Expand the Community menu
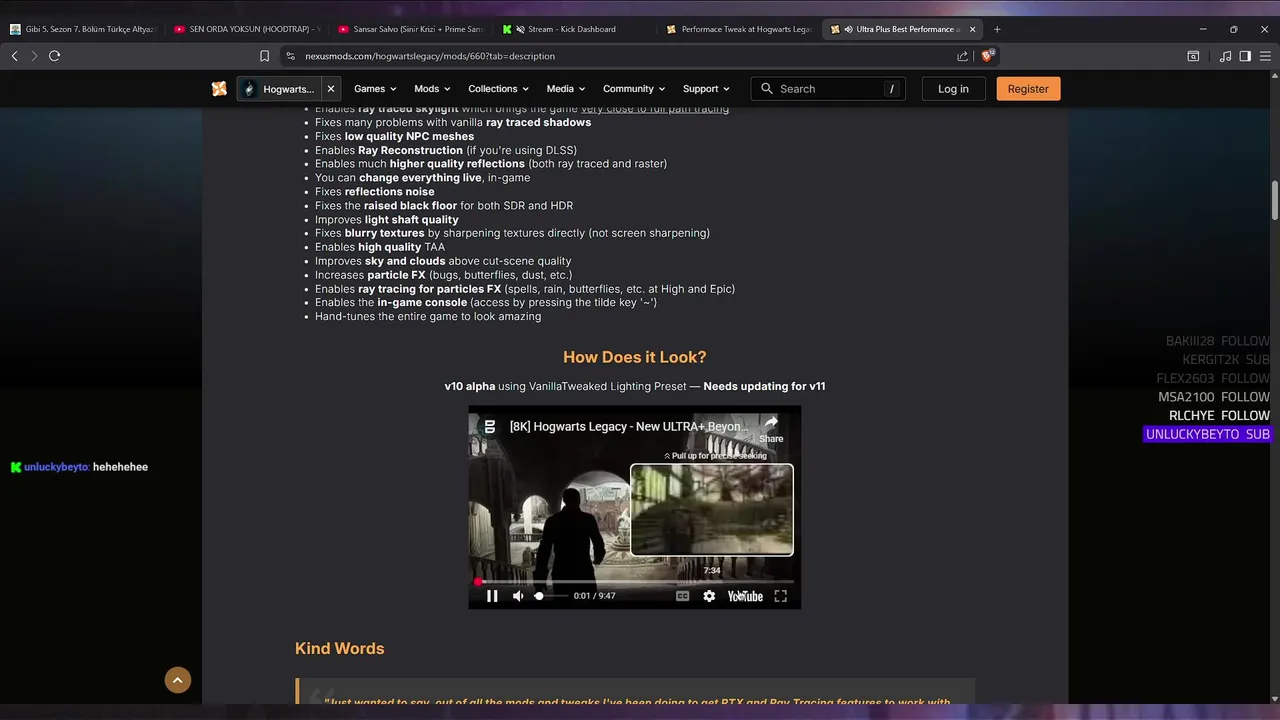Image resolution: width=1280 pixels, height=720 pixels. coord(634,89)
